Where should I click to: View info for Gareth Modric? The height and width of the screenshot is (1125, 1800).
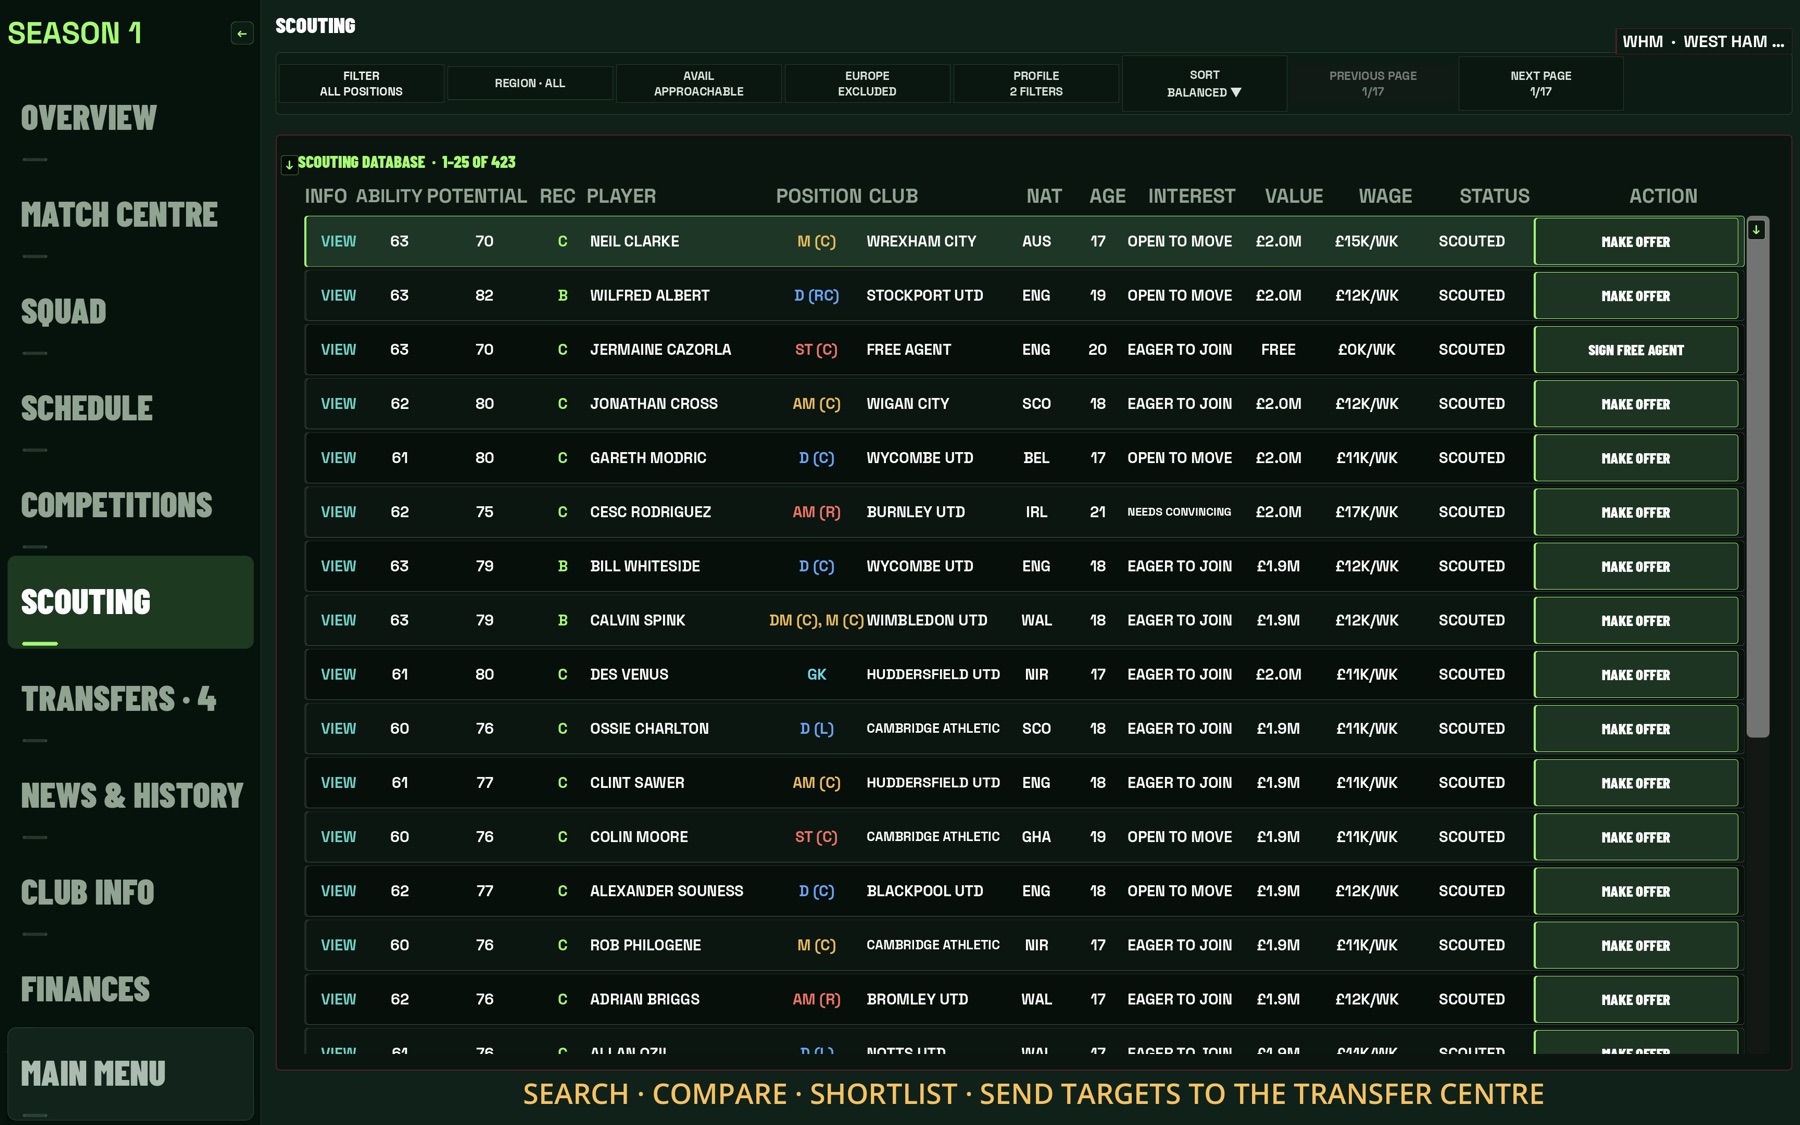click(338, 458)
